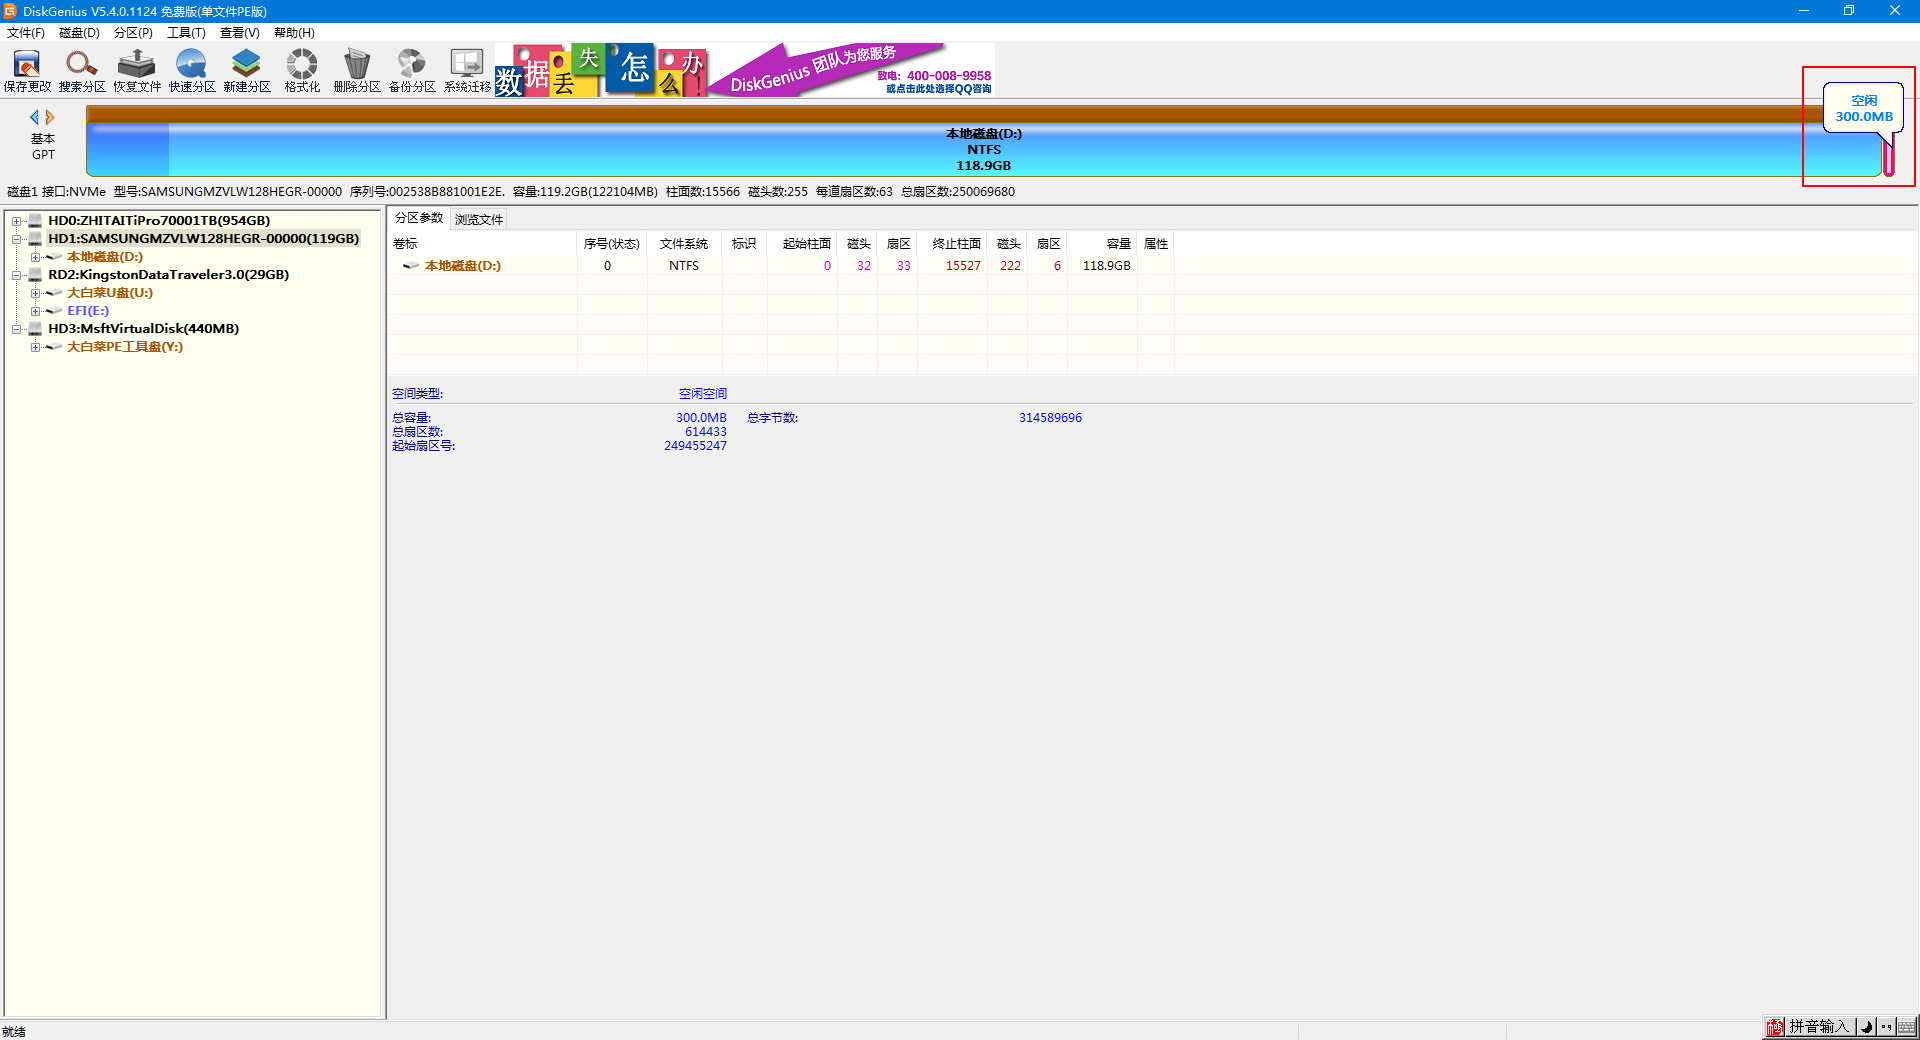Select 大白菜PE工具盘(Y:) in tree
This screenshot has width=1920, height=1040.
tap(125, 347)
